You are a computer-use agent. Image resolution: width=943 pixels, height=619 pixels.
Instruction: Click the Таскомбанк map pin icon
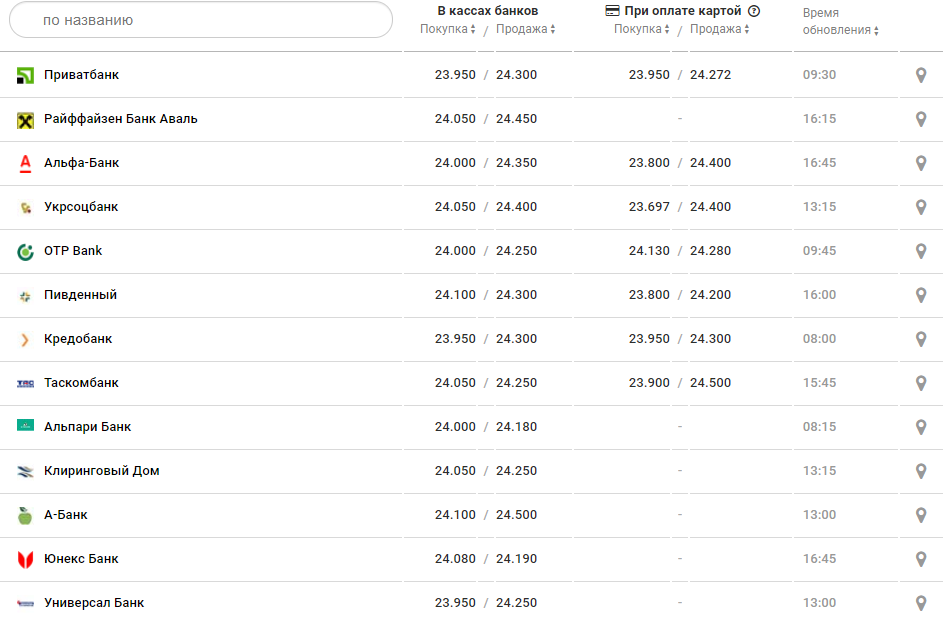[921, 383]
